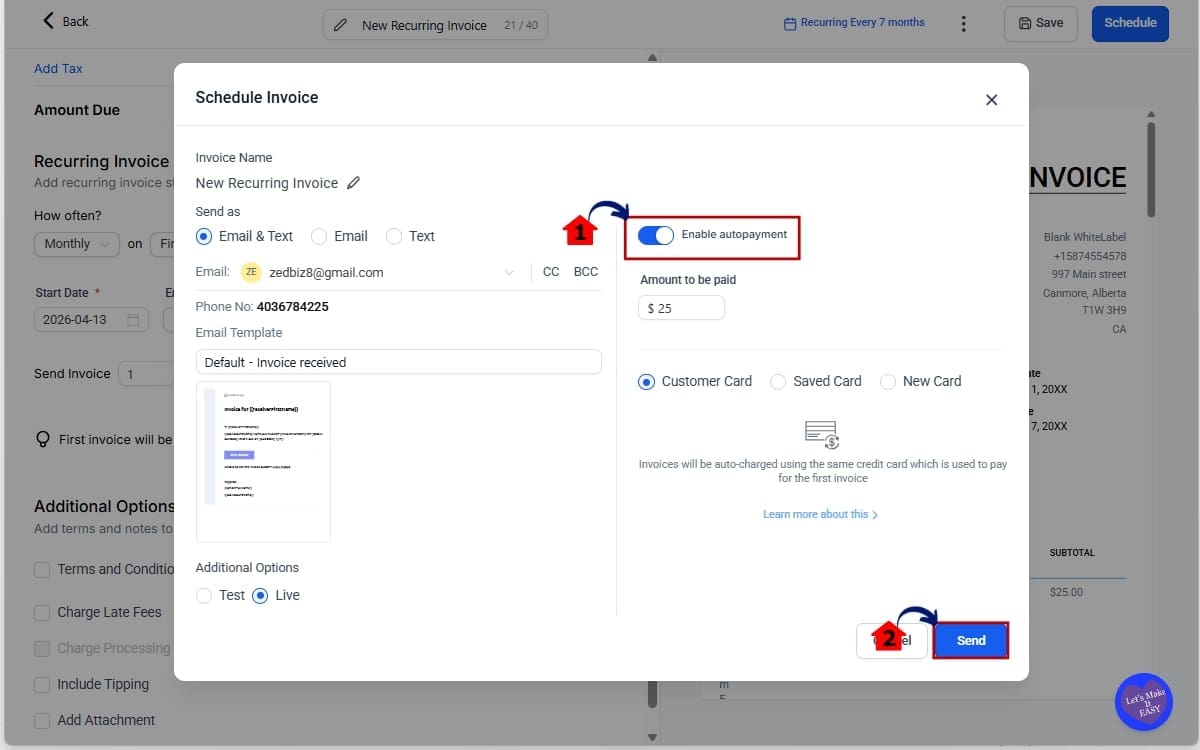Expand the email recipient dropdown chevron
Screen dimensions: 1200x750
[x=509, y=272]
